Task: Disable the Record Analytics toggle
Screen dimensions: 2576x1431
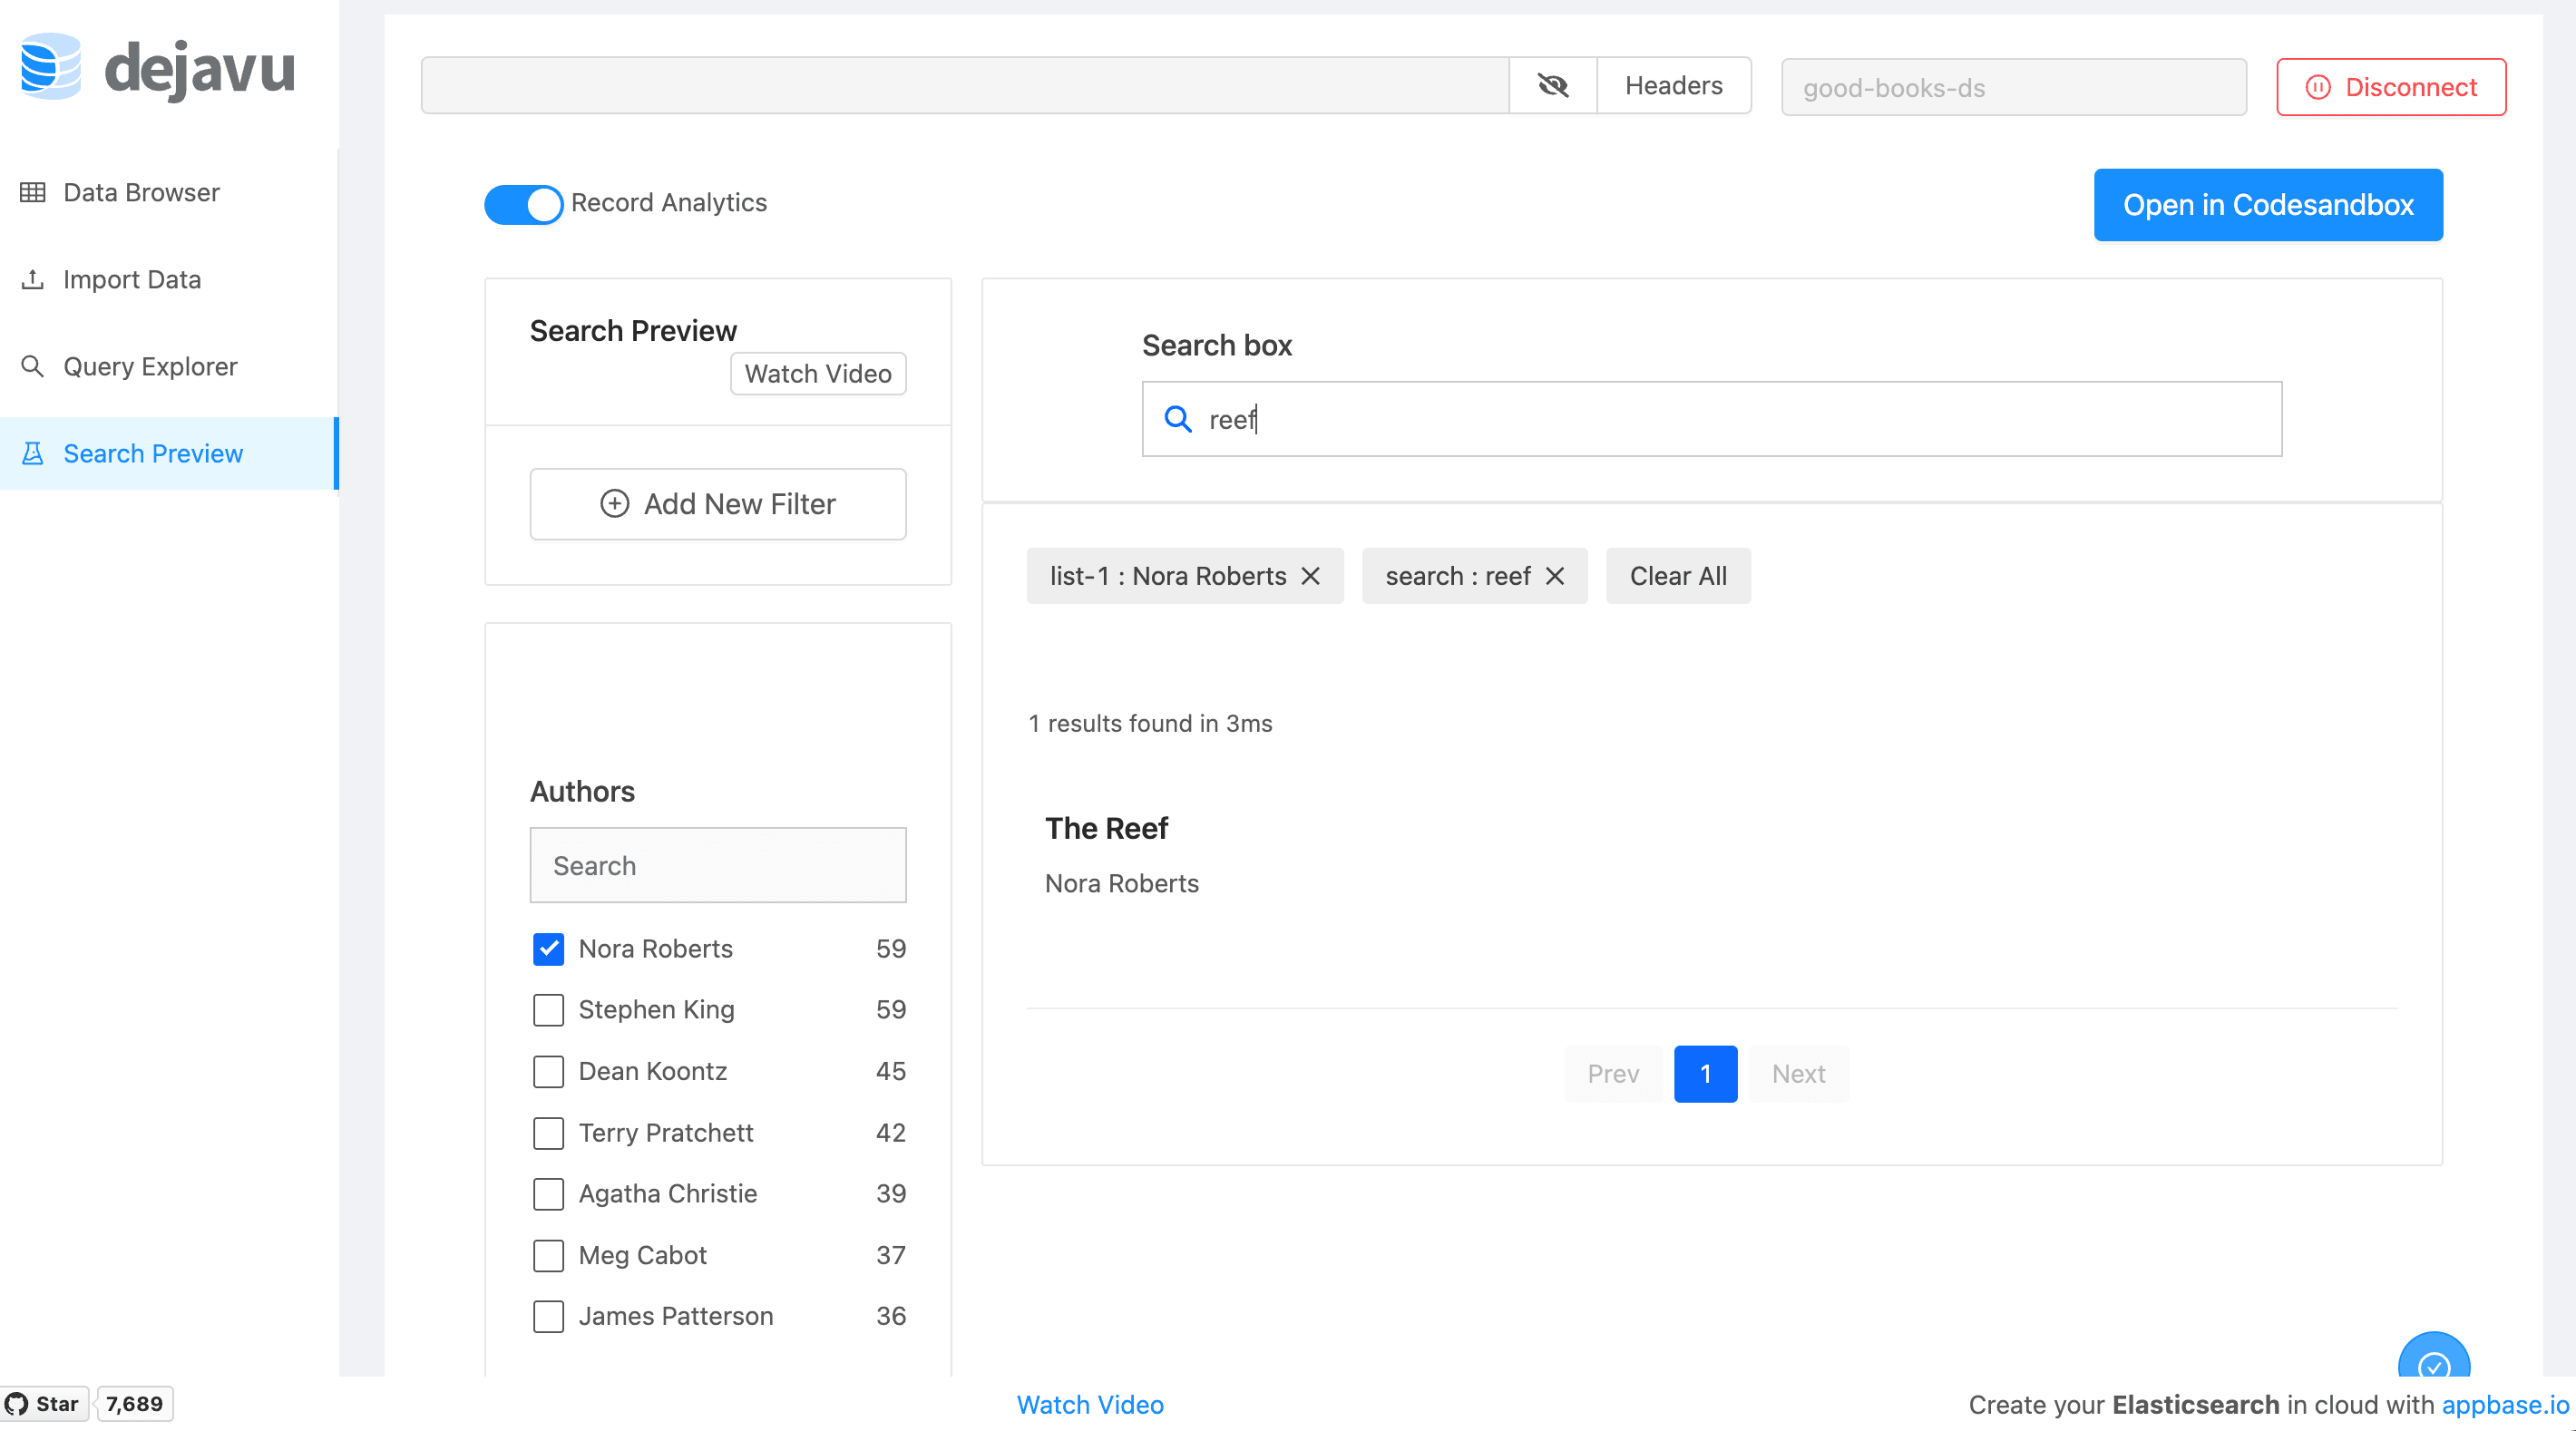Action: tap(524, 204)
